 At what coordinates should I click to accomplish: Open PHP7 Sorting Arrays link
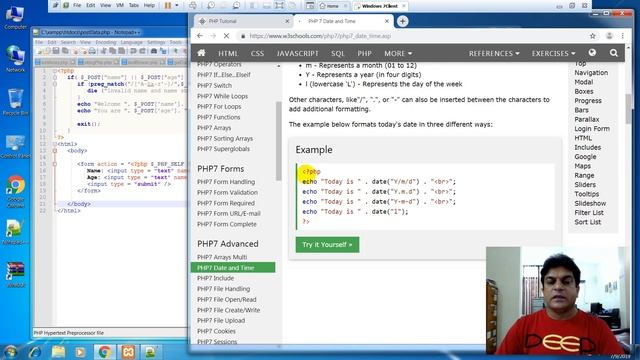click(x=225, y=139)
